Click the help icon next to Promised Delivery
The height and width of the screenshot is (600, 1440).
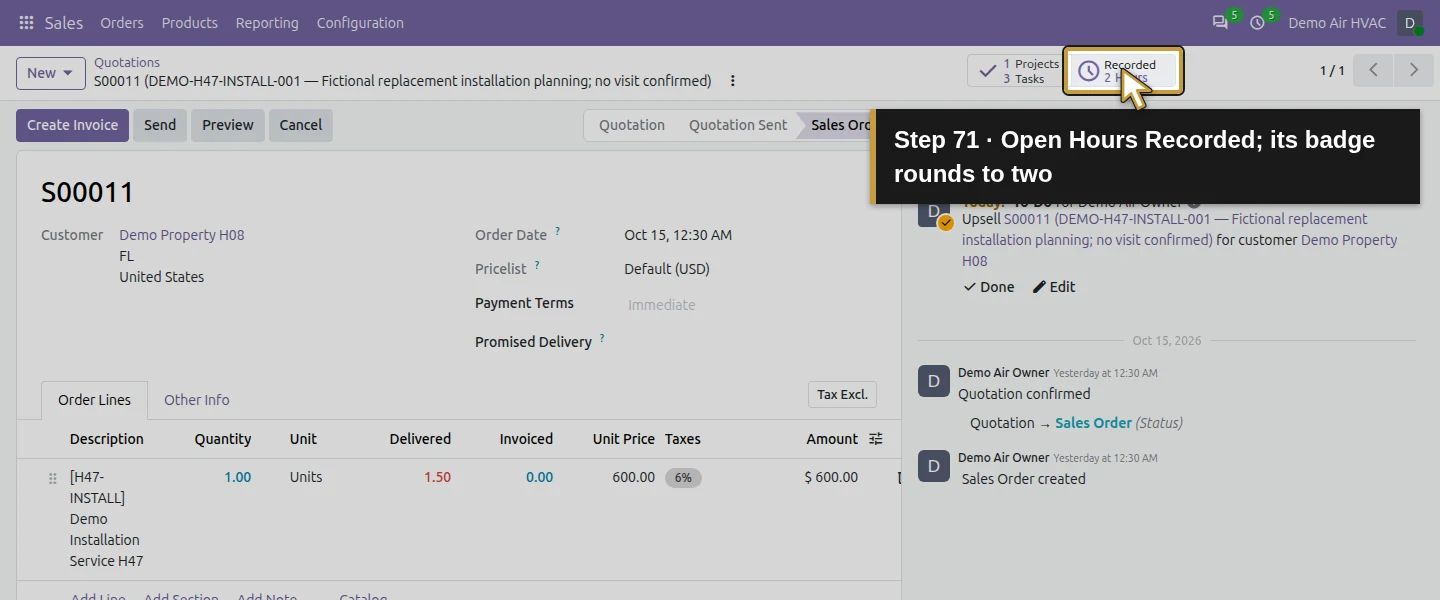pyautogui.click(x=602, y=339)
